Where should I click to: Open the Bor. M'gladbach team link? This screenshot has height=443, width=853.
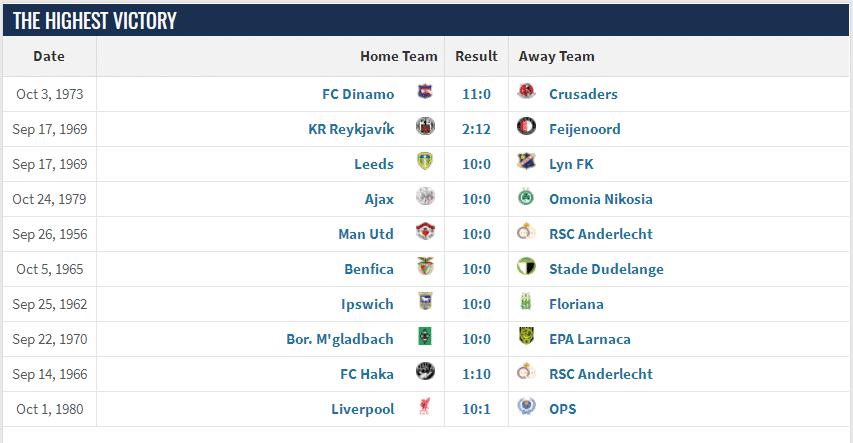pos(340,339)
